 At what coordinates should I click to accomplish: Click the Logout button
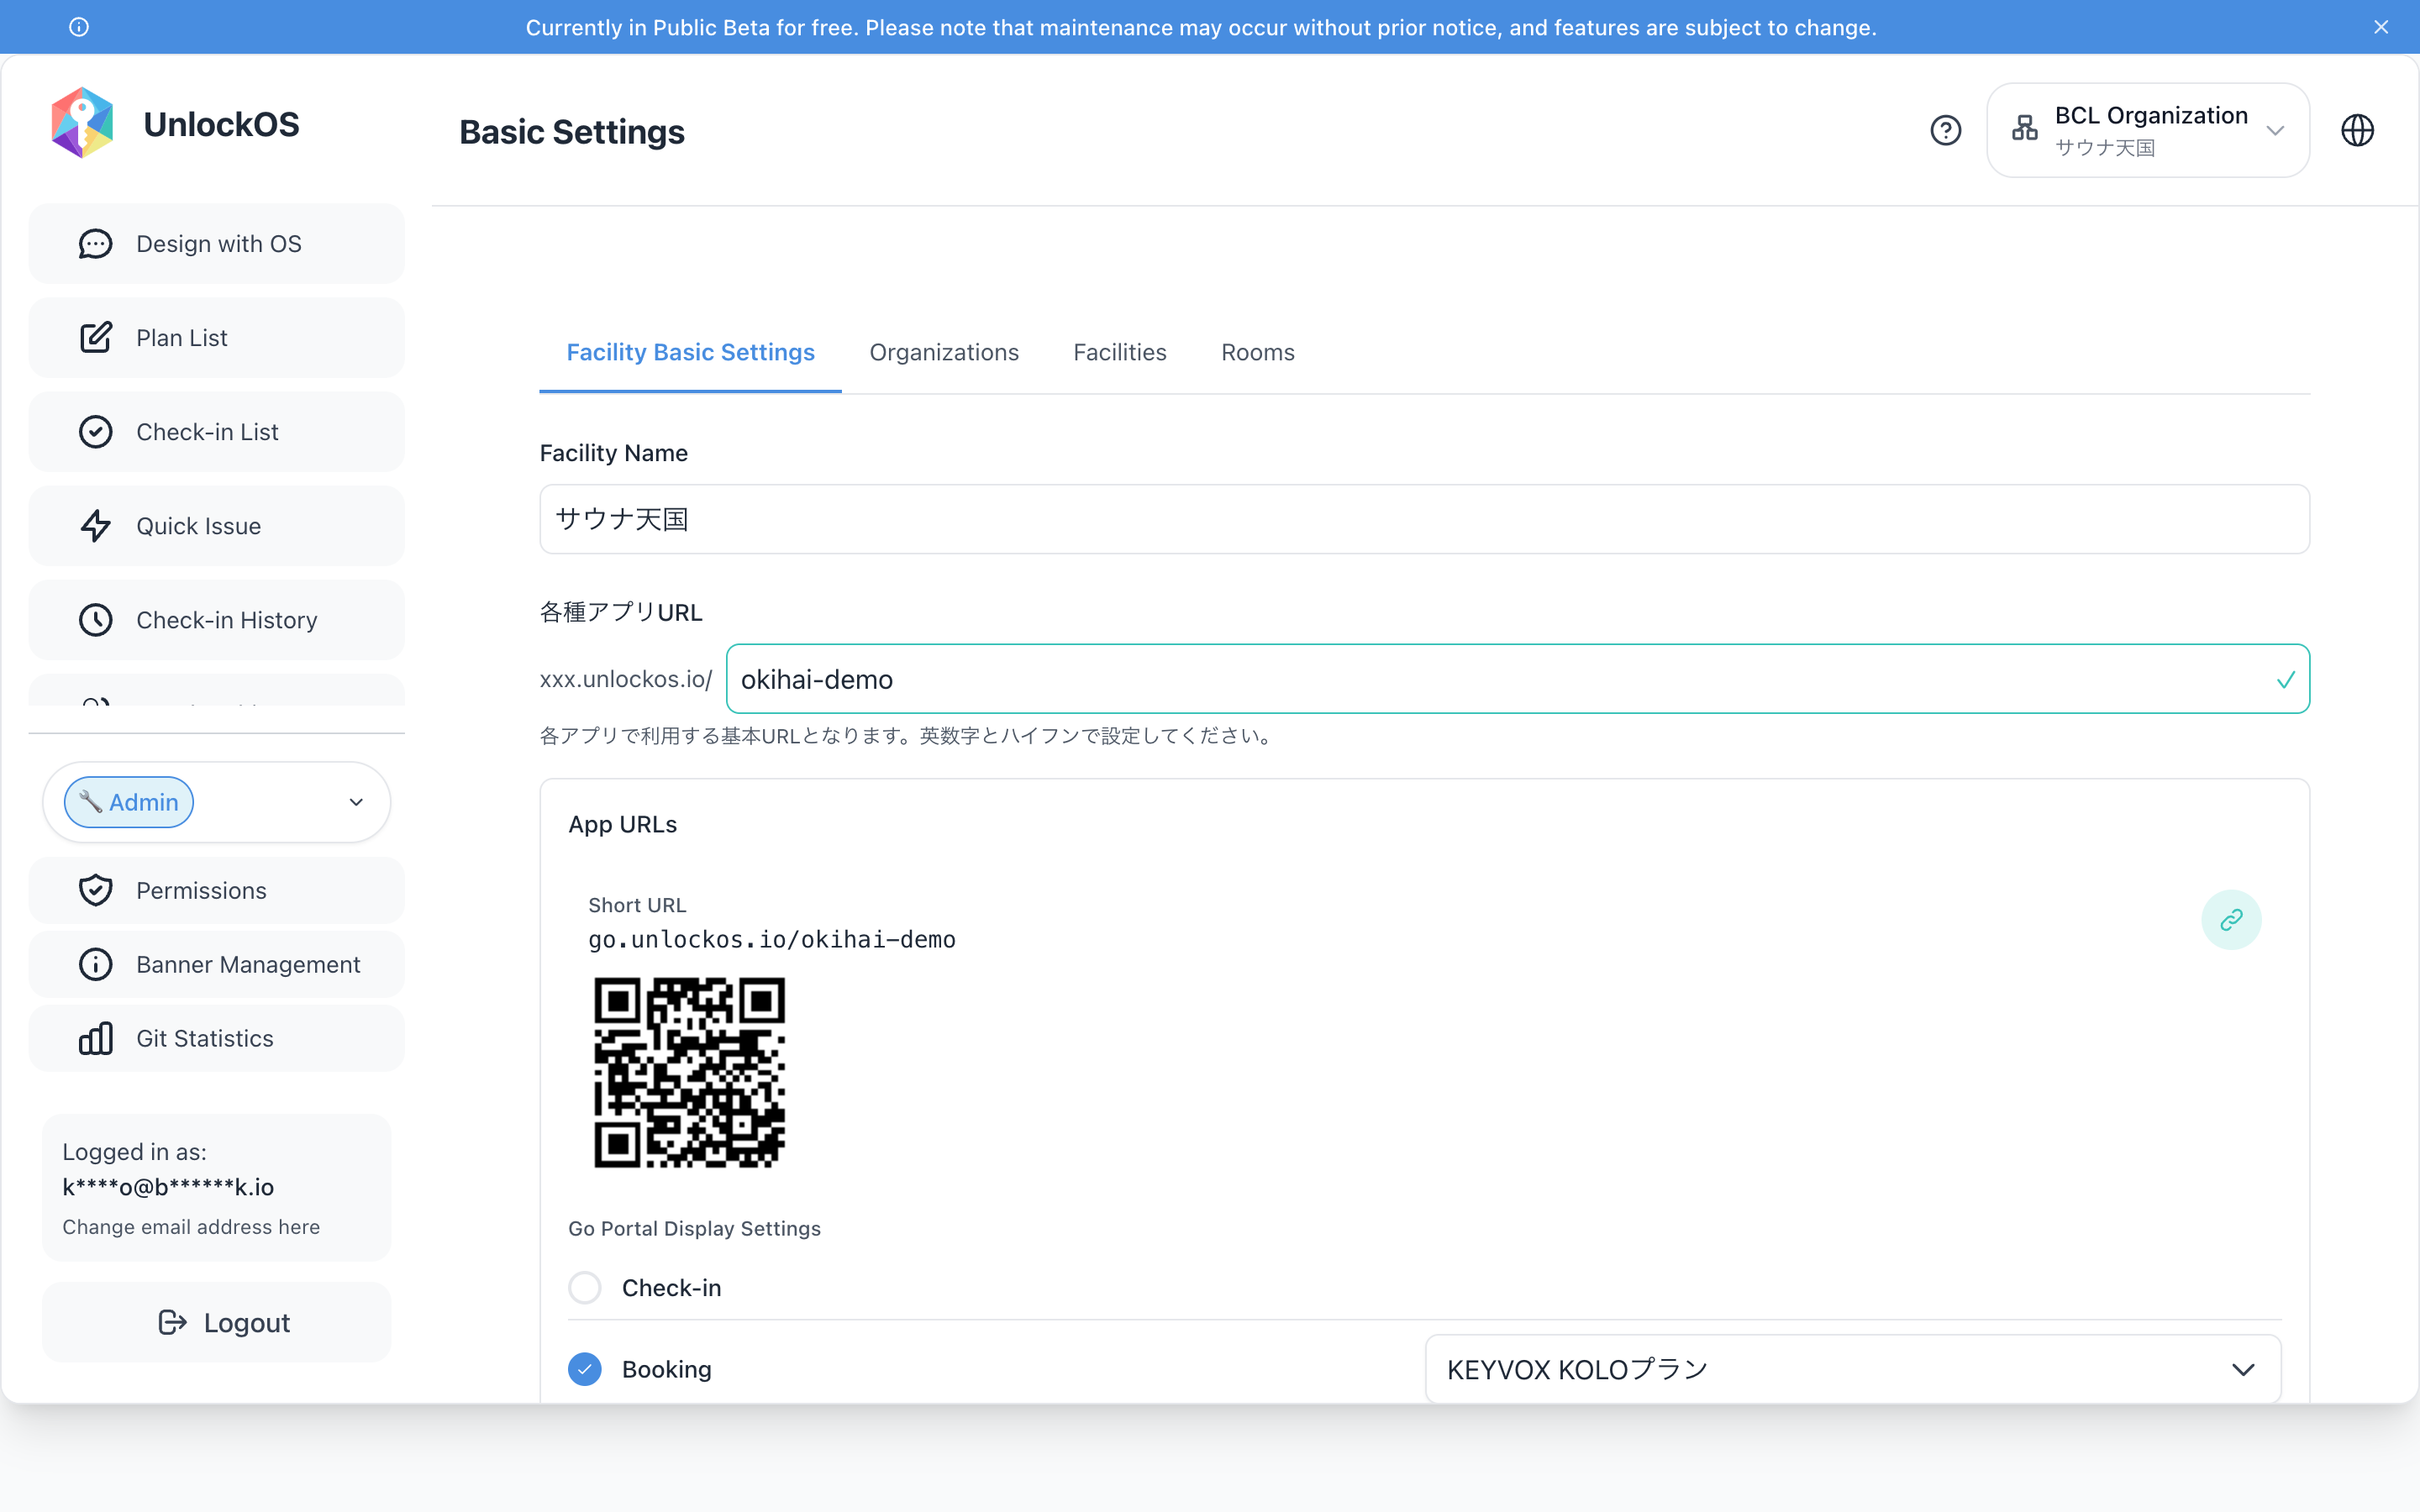click(x=216, y=1322)
